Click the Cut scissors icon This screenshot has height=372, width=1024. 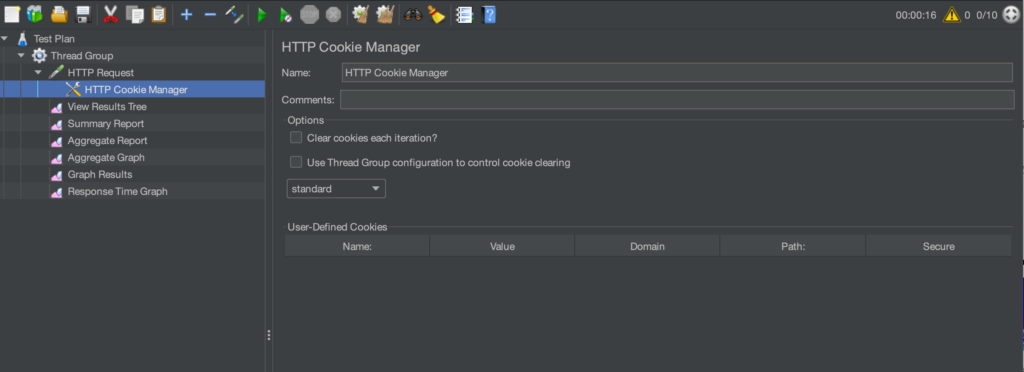pos(110,14)
